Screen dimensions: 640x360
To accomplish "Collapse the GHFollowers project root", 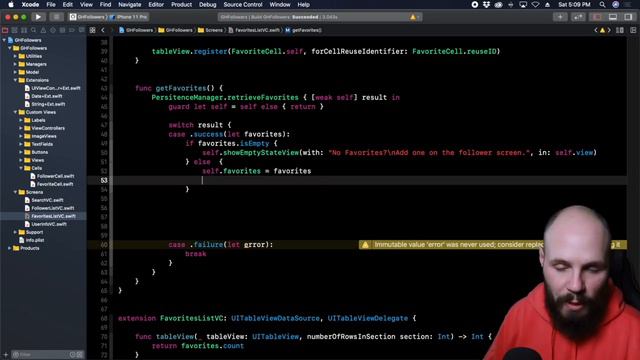I will [4, 40].
